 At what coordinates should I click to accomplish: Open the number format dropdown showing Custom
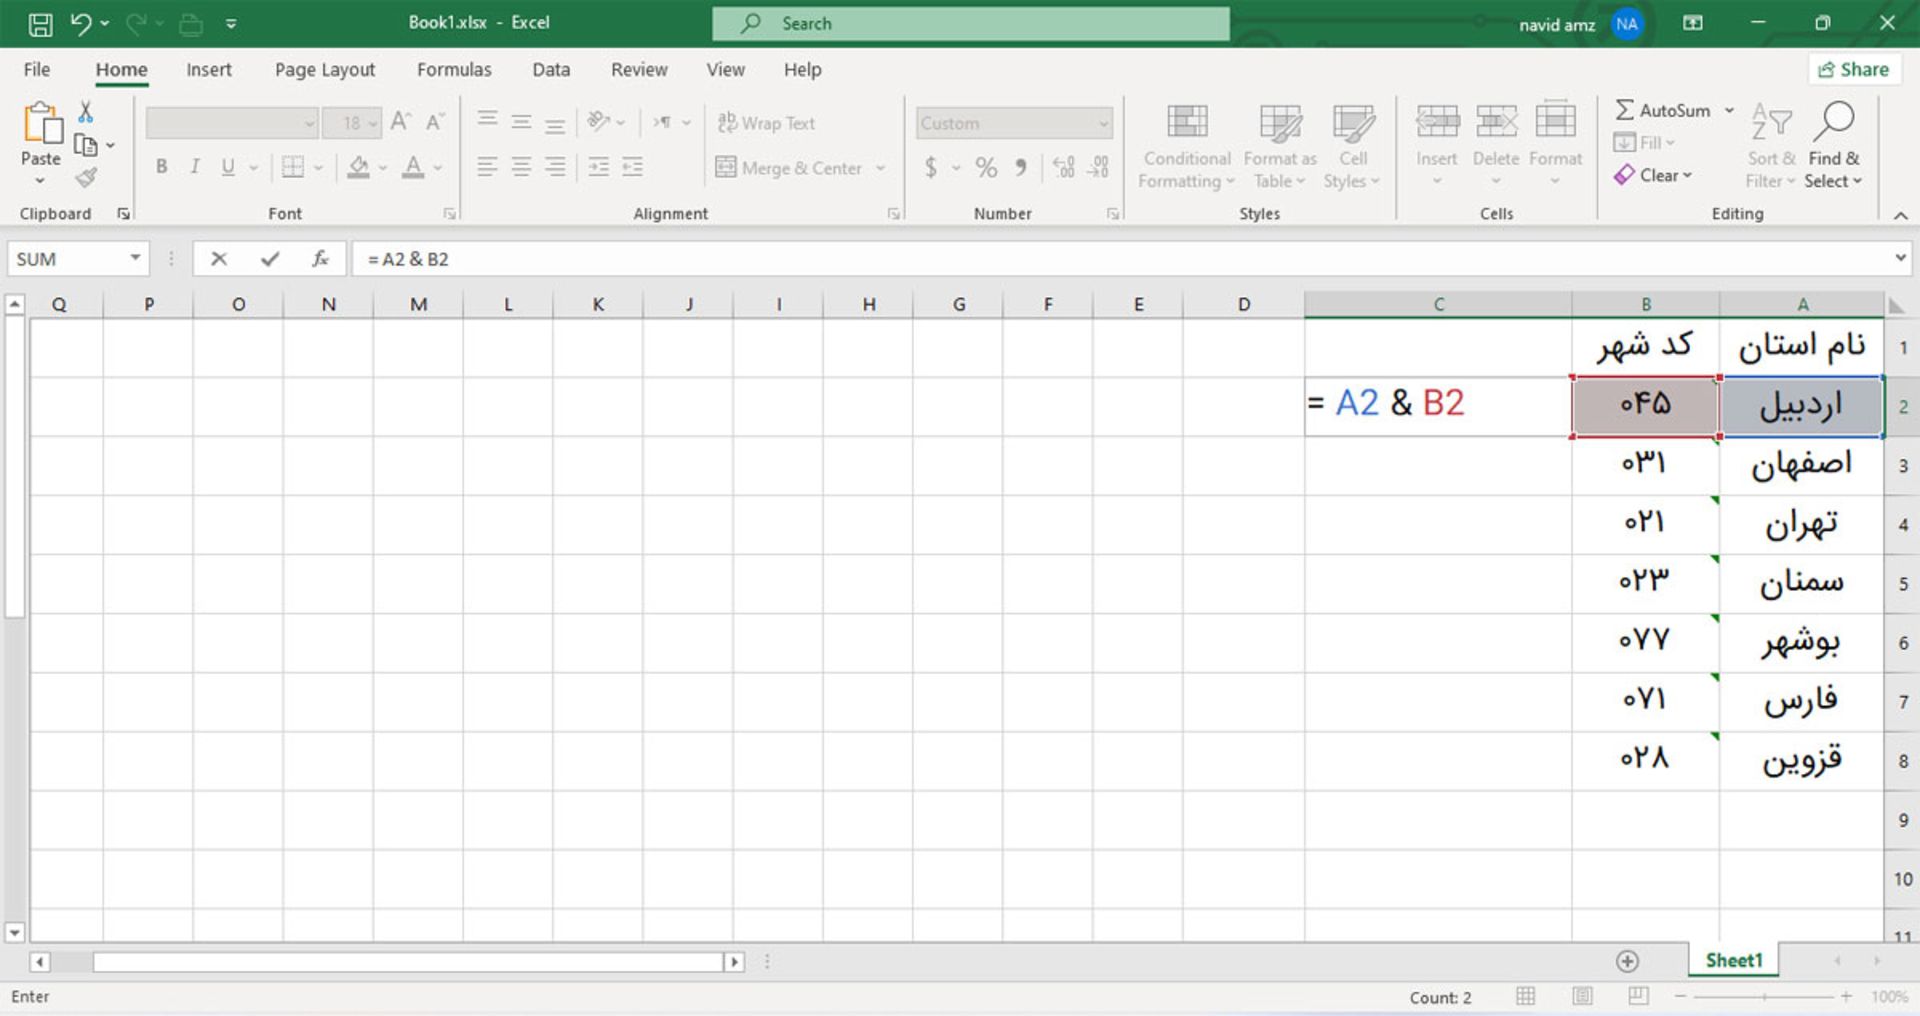pos(1103,124)
